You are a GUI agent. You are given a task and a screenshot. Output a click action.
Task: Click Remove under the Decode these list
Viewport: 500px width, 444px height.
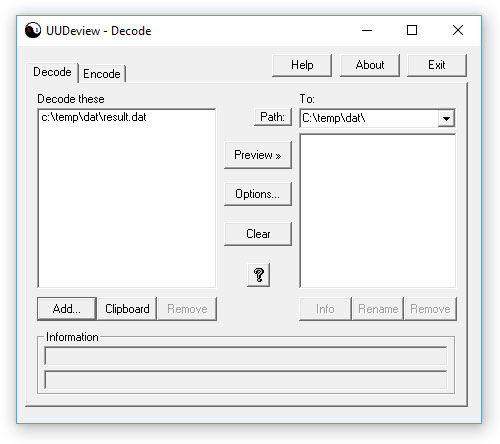(x=187, y=309)
